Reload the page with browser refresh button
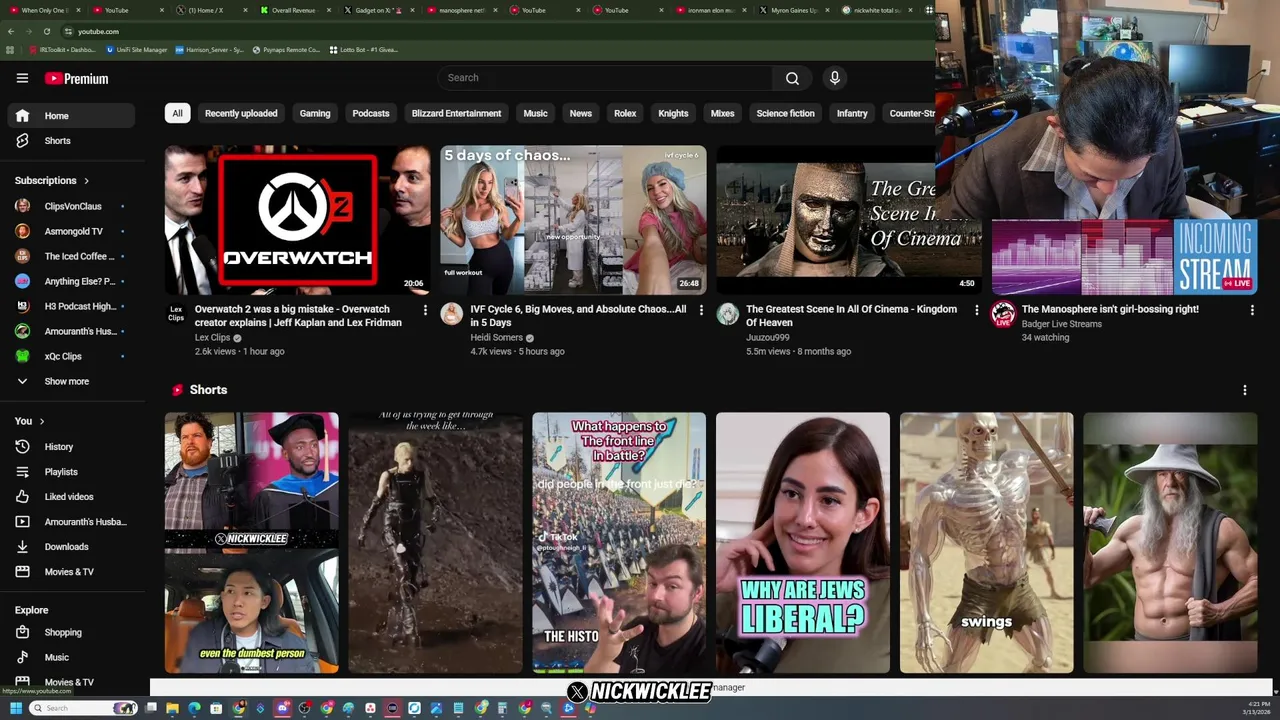The image size is (1280, 720). 46,31
